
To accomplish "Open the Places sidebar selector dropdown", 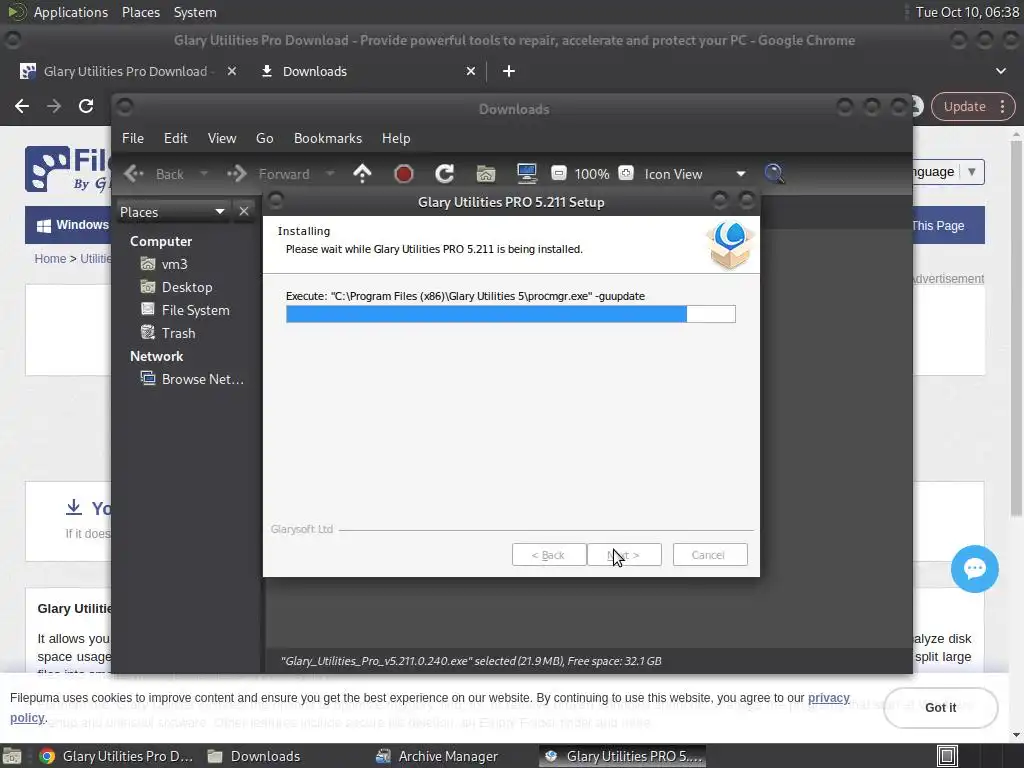I will [x=172, y=212].
